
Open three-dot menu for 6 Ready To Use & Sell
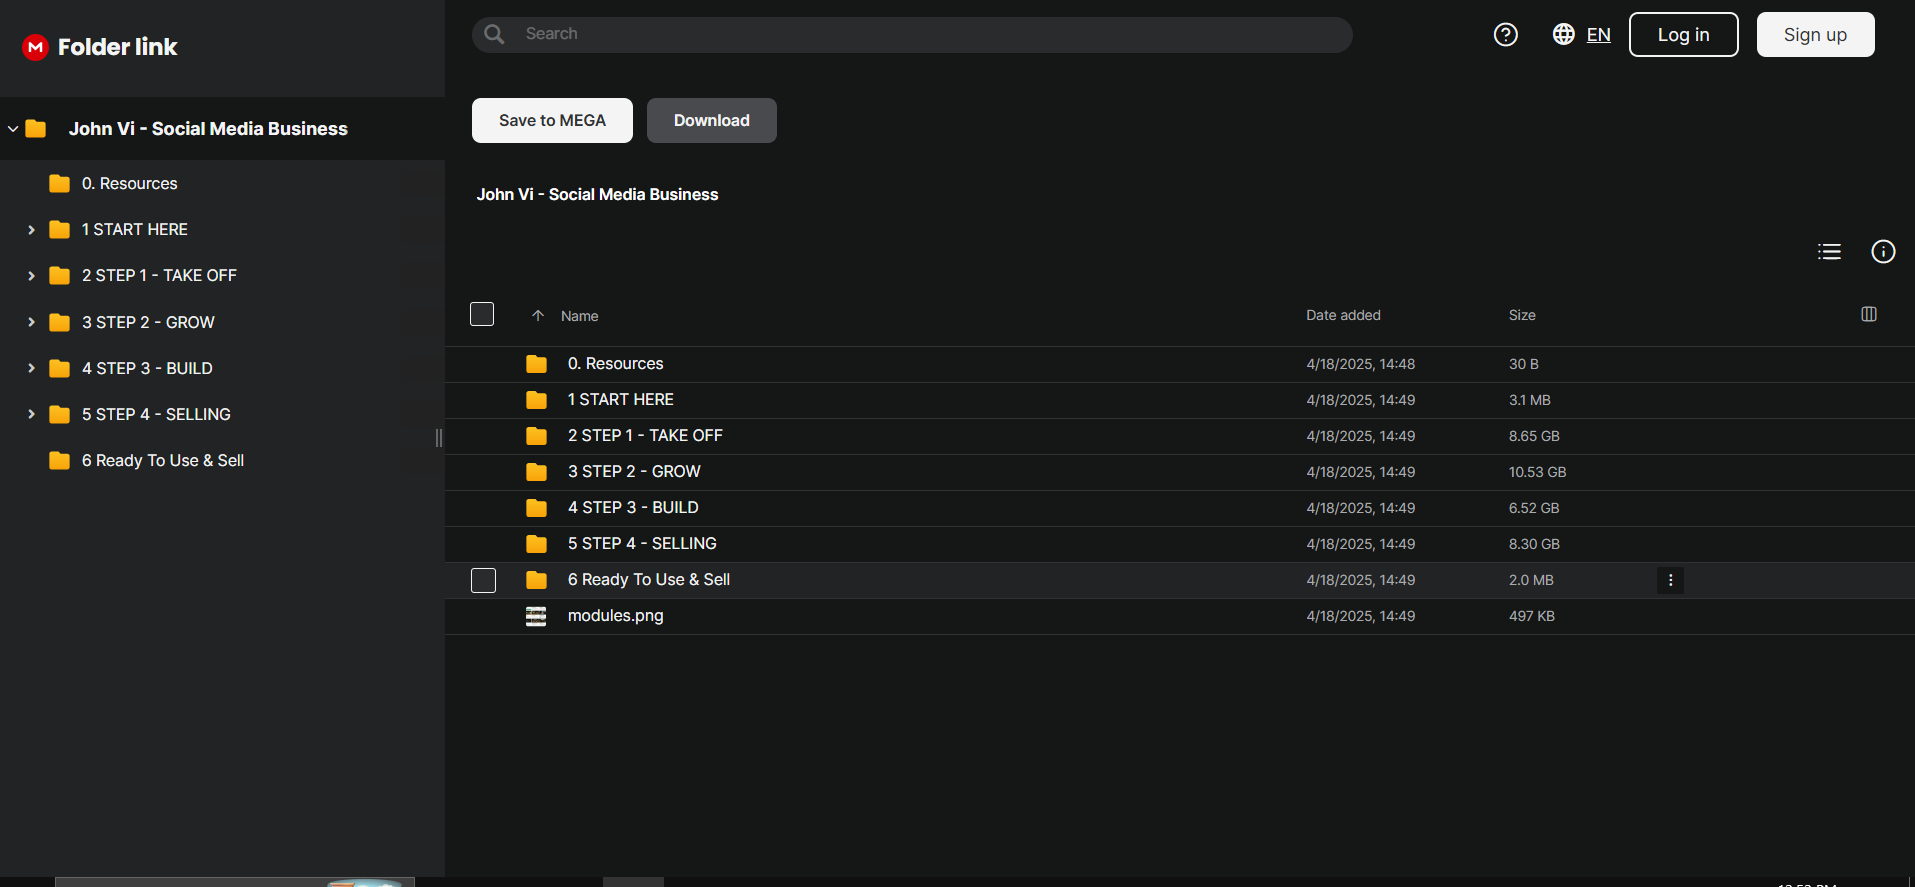1670,580
